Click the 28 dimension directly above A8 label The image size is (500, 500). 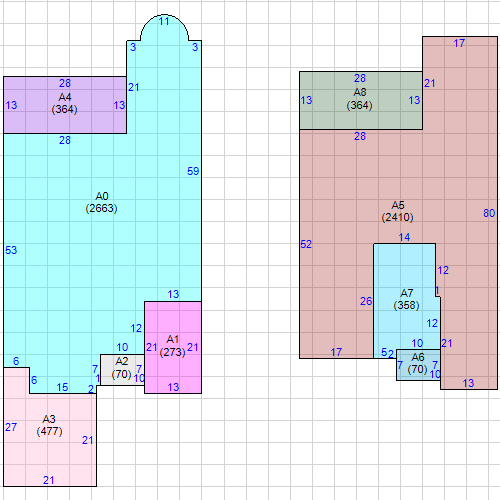click(x=360, y=78)
